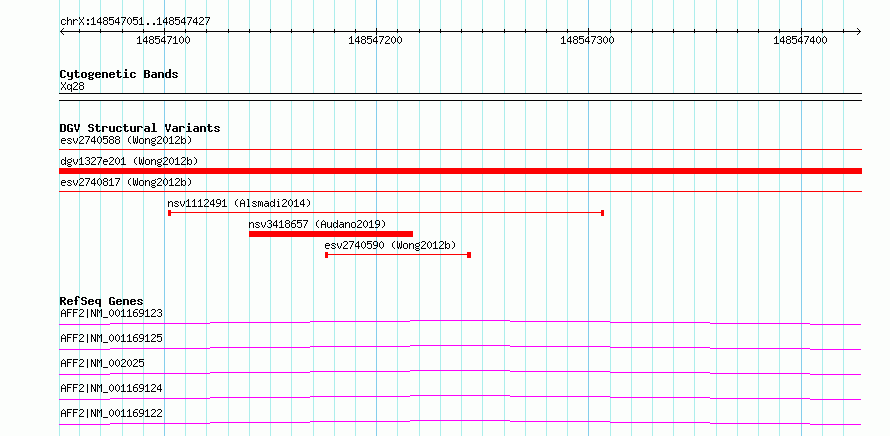Click the thick red dgv1327e201 bar

point(461,171)
